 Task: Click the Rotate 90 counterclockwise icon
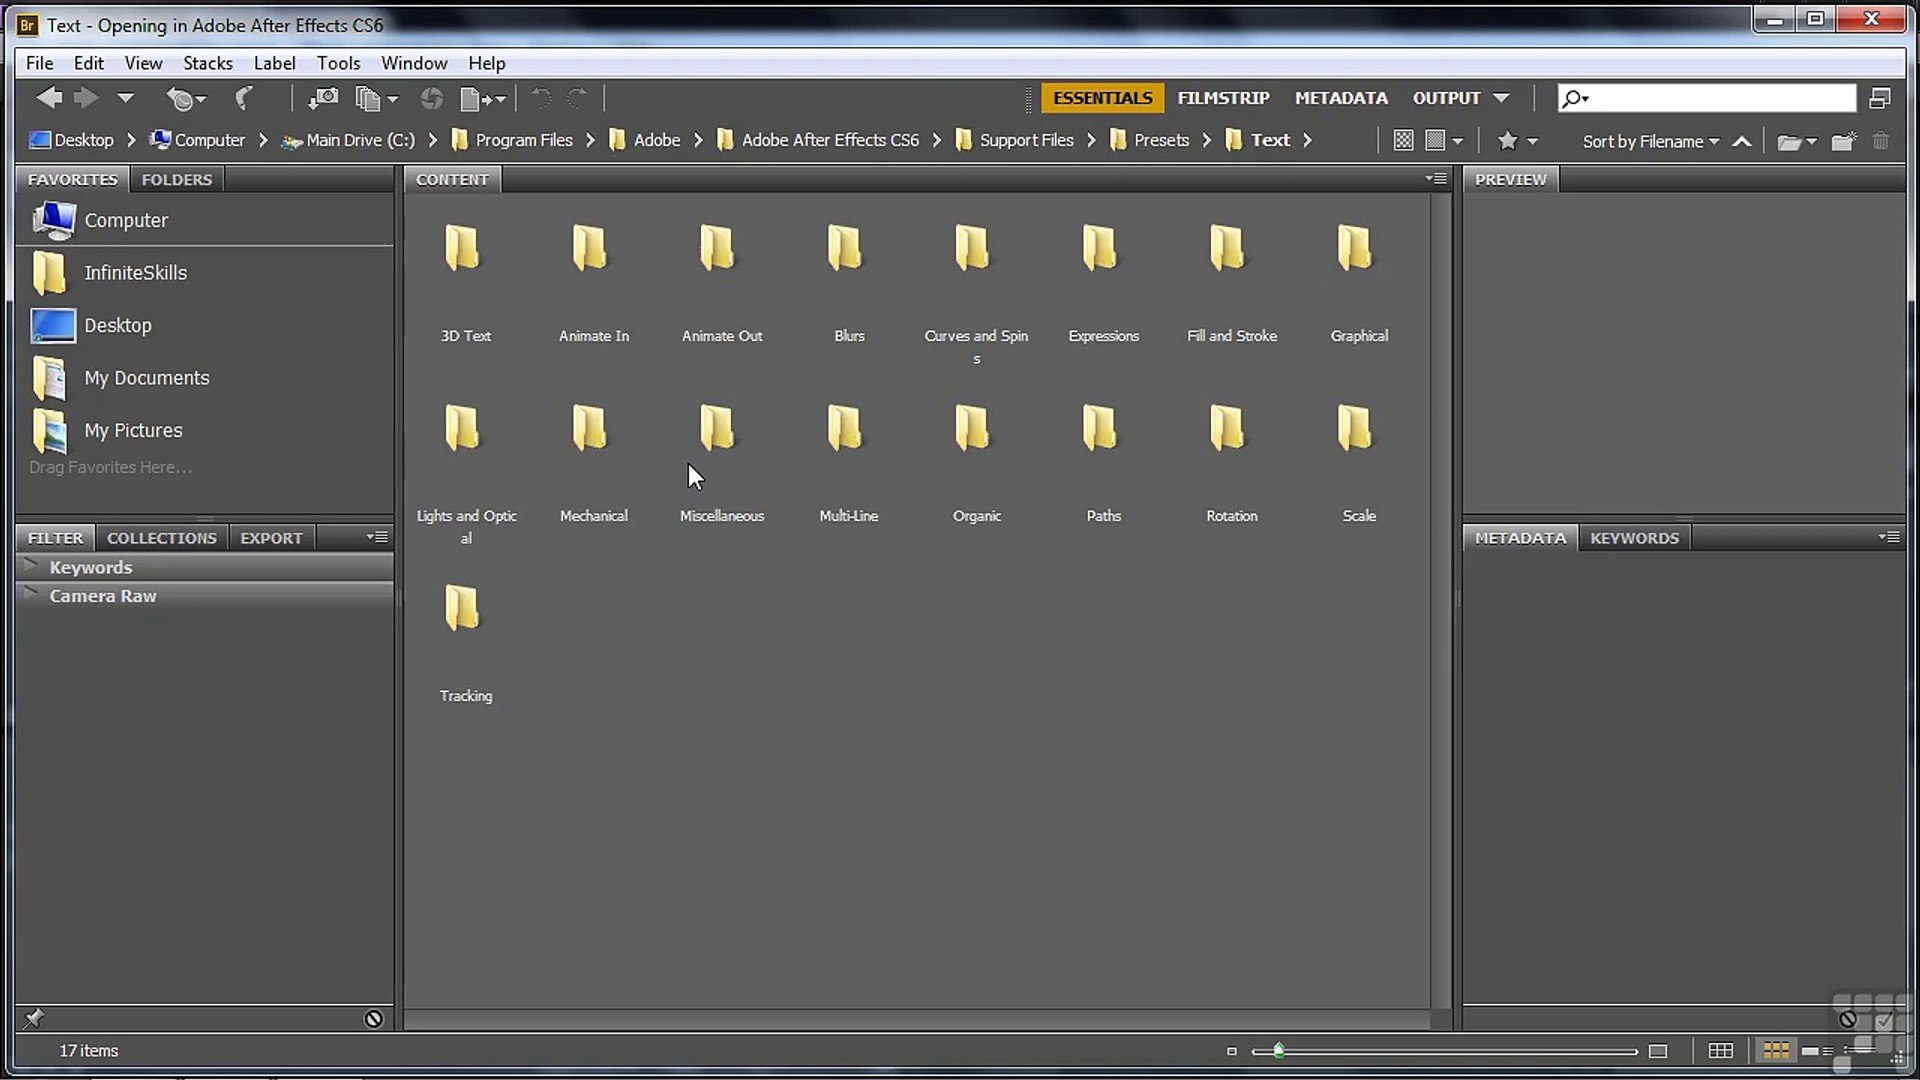coord(541,98)
